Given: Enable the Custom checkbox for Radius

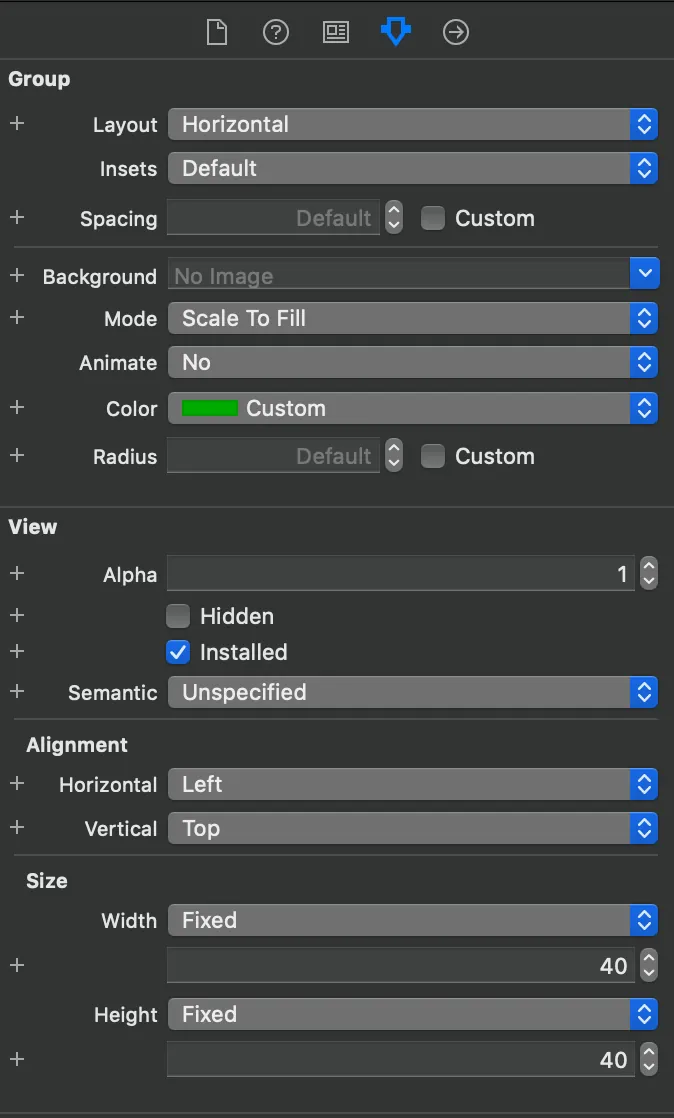Looking at the screenshot, I should [433, 457].
